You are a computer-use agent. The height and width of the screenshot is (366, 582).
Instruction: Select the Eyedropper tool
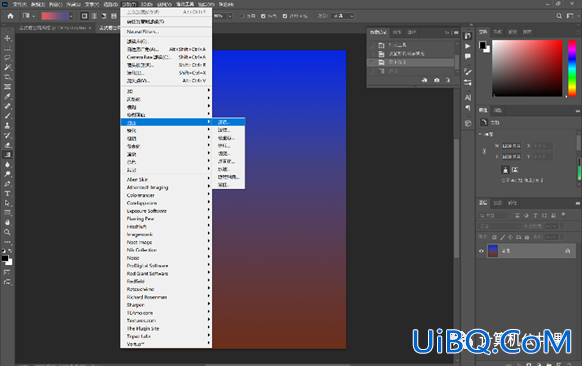point(7,97)
